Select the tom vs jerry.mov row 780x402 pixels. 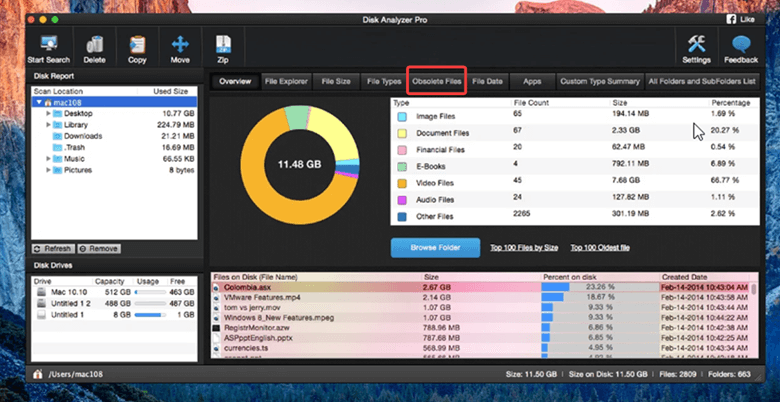481,307
